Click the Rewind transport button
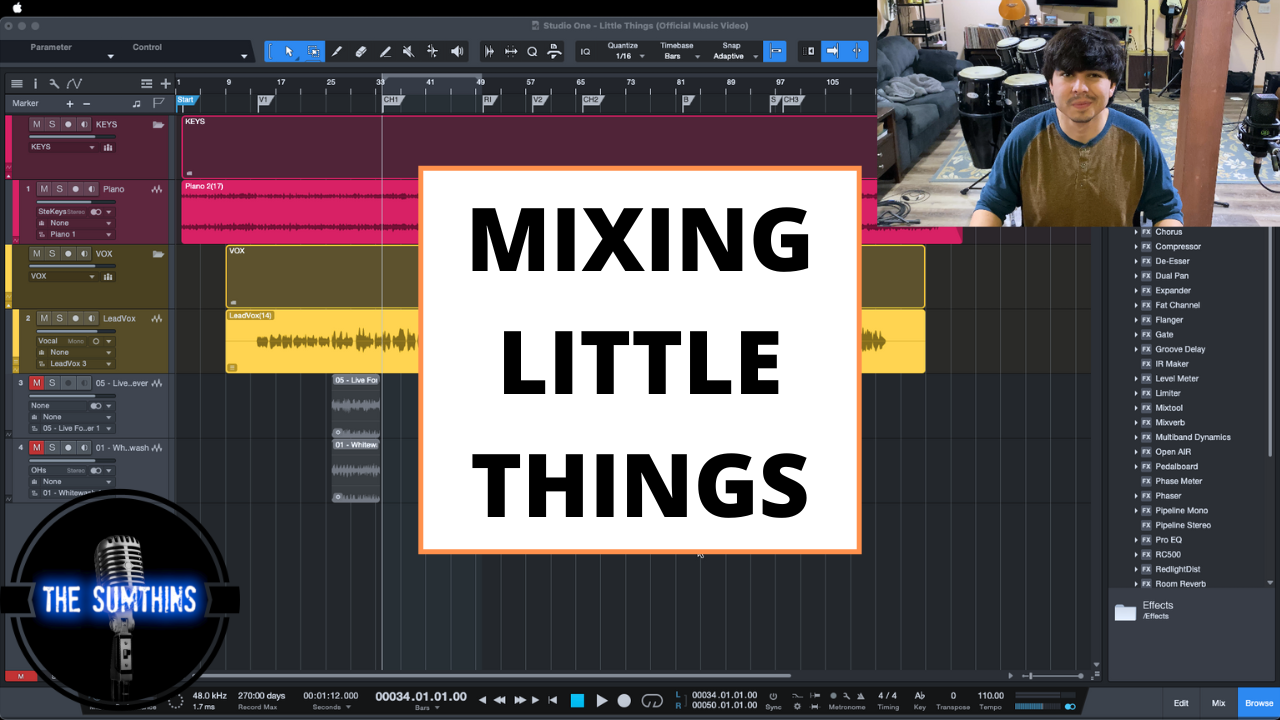Image resolution: width=1280 pixels, height=720 pixels. (500, 701)
